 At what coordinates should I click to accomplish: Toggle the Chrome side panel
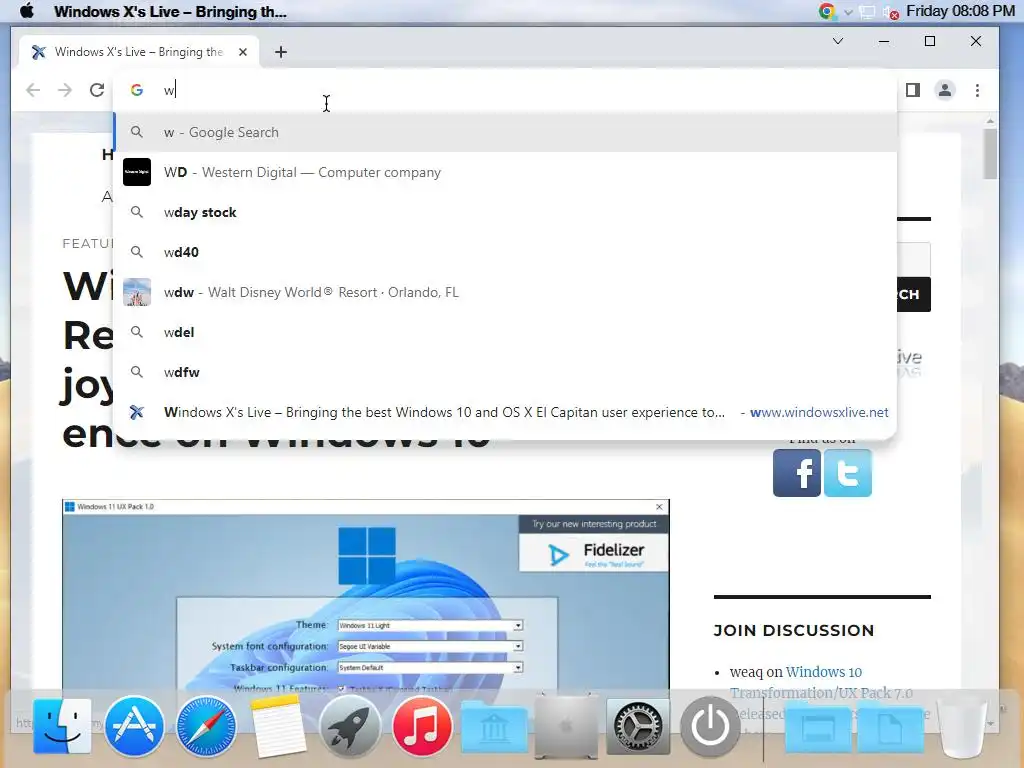[x=913, y=90]
